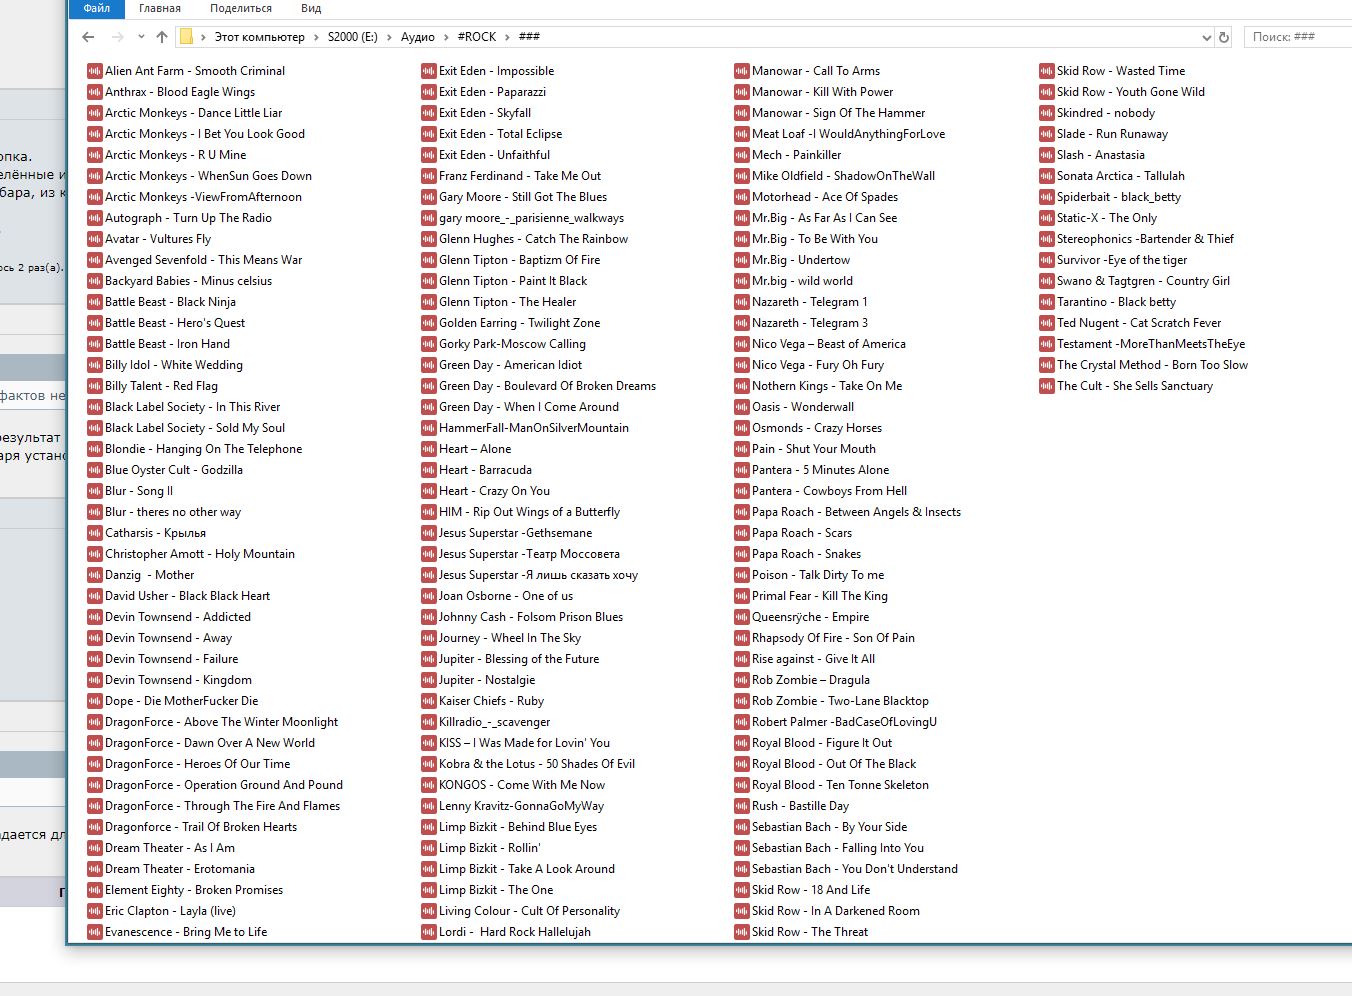Select file name Rob Zombie – Dragula
Image resolution: width=1352 pixels, height=996 pixels.
(x=811, y=680)
